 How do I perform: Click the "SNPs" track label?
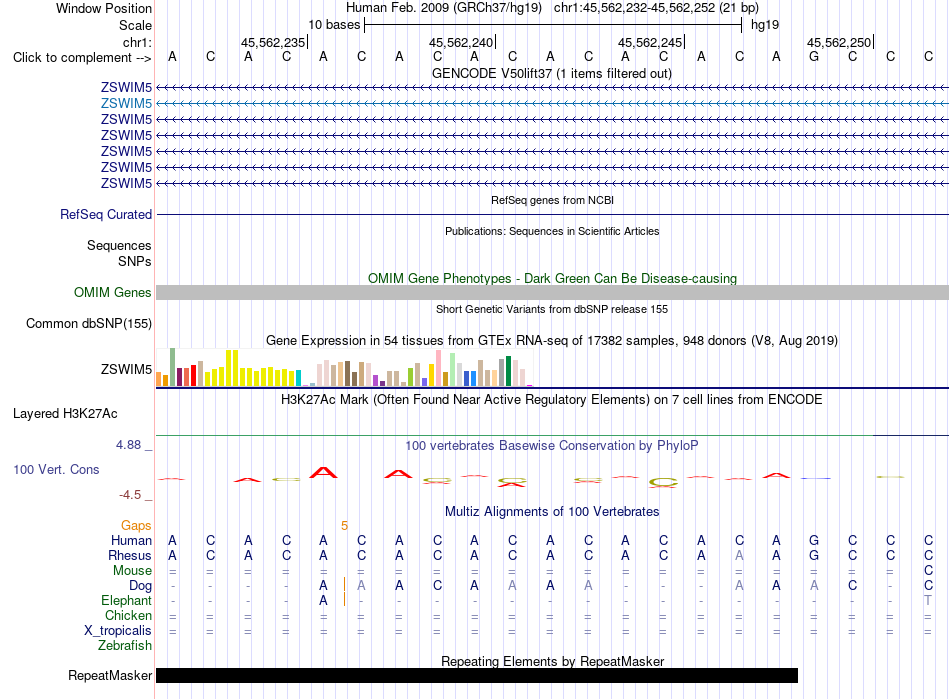(135, 261)
